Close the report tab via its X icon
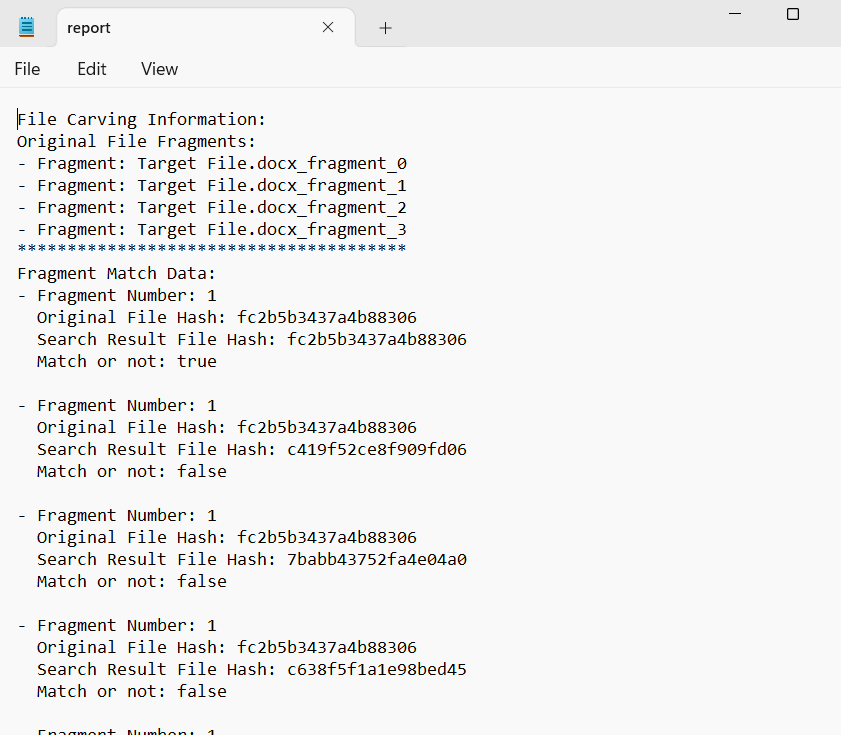The width and height of the screenshot is (841, 735). click(x=328, y=28)
